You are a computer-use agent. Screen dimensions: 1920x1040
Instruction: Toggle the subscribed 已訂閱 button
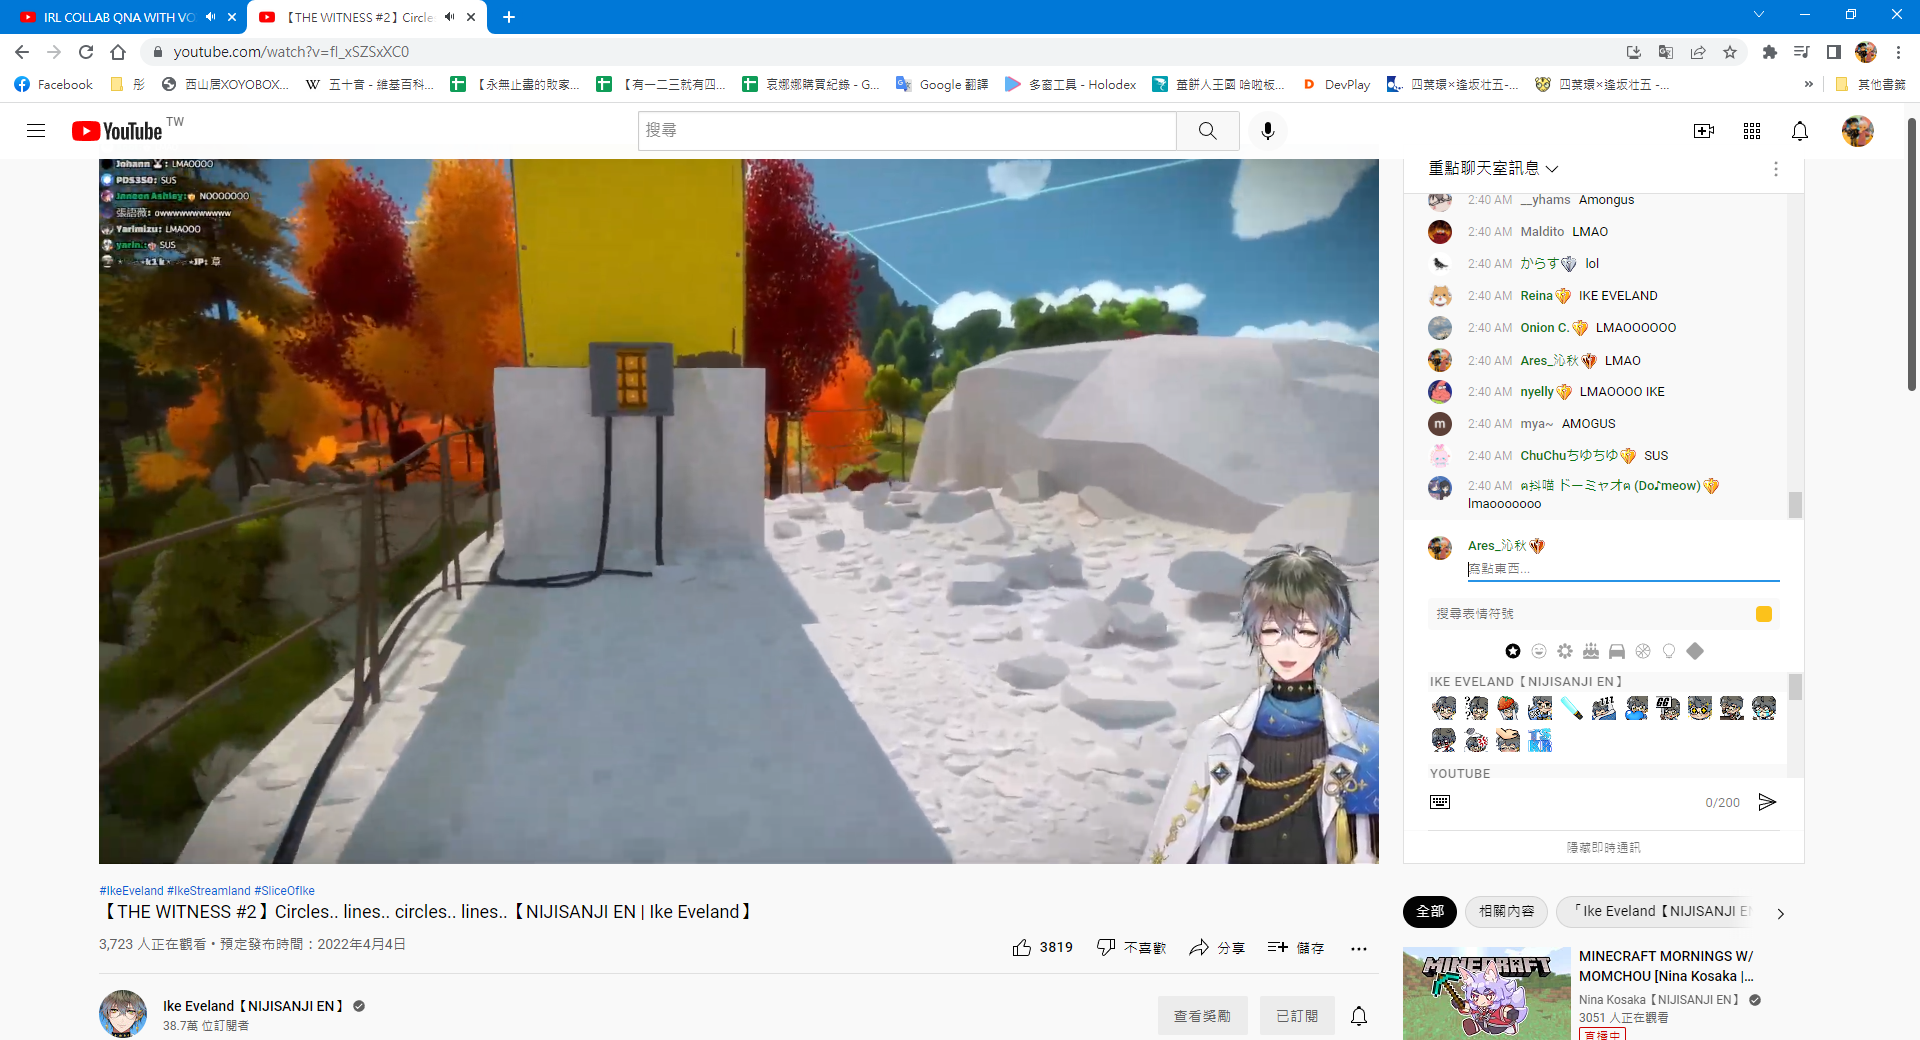click(1297, 1016)
